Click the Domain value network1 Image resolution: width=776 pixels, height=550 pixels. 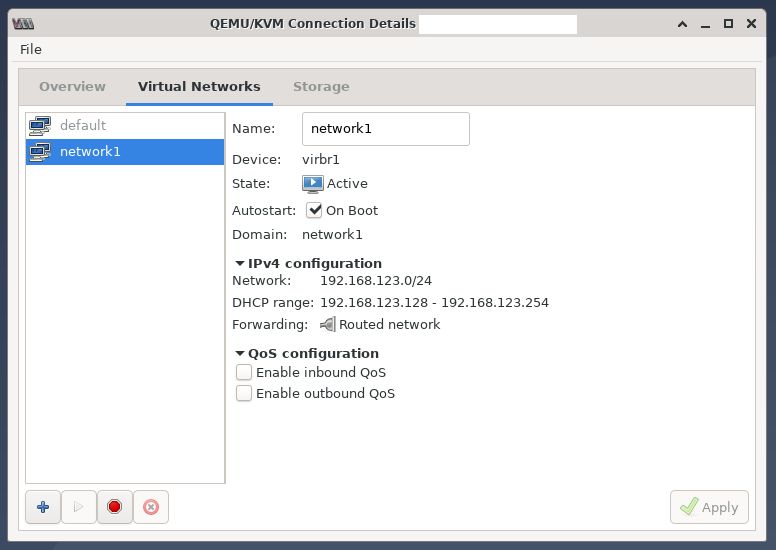tap(332, 235)
